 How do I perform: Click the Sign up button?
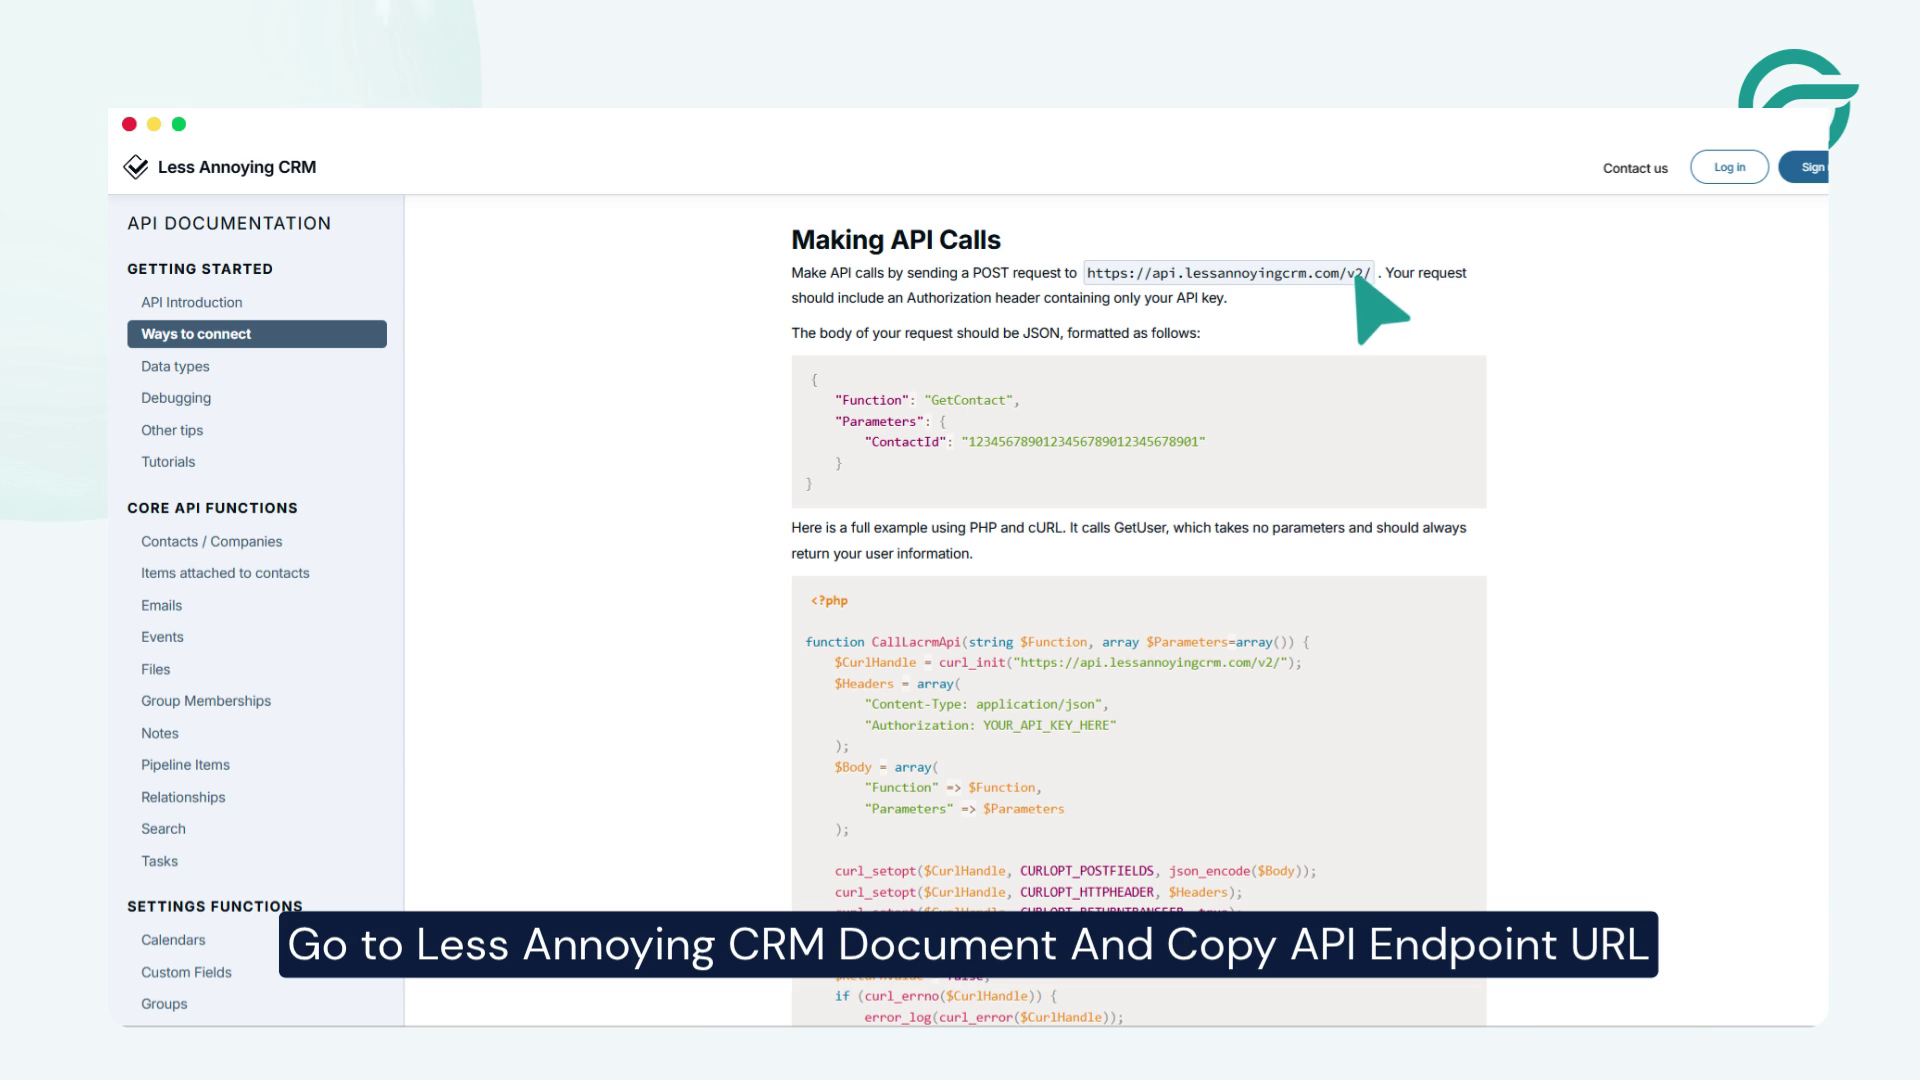(x=1804, y=167)
